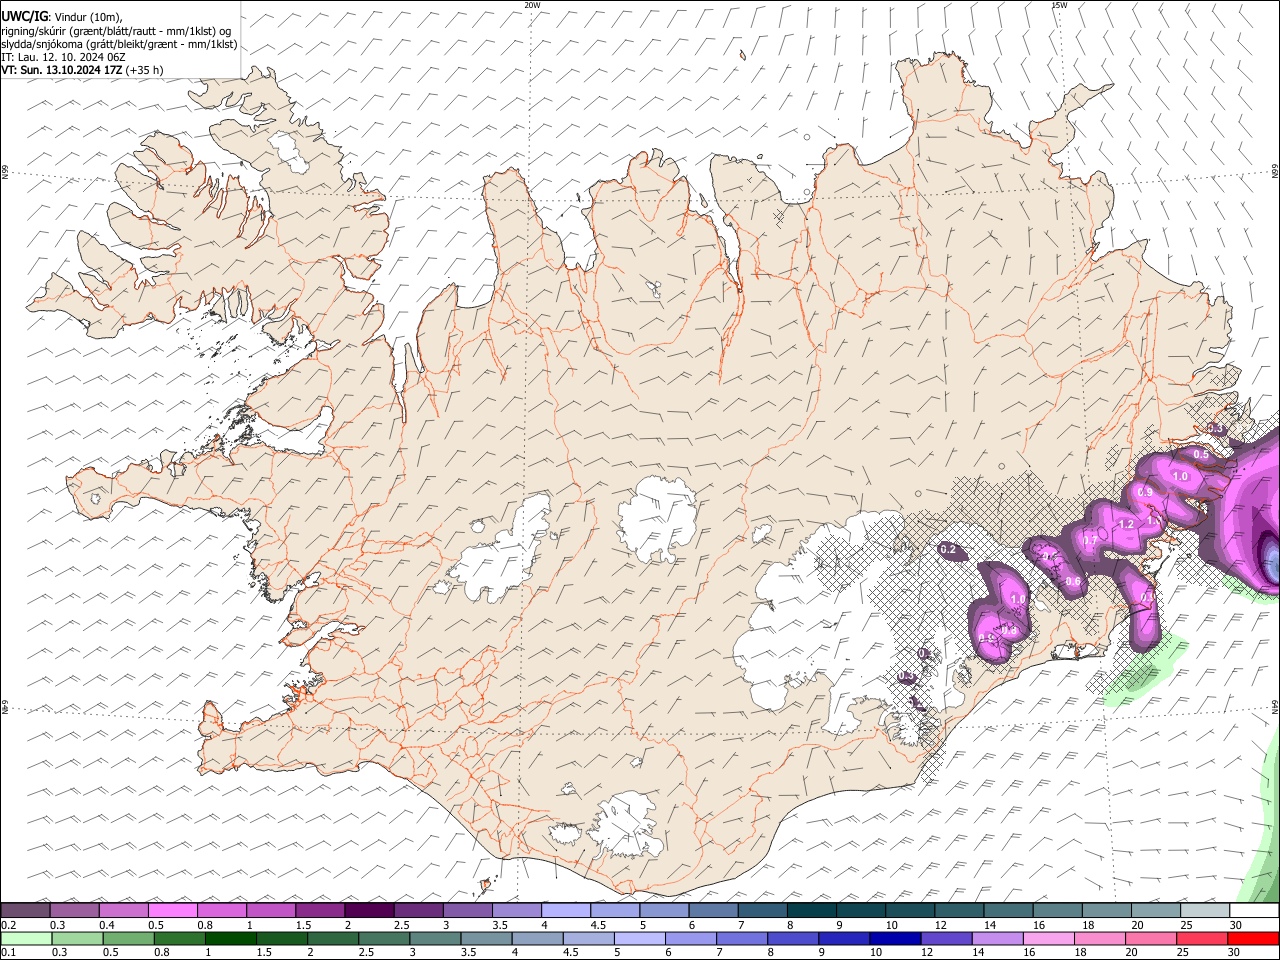Click the top-row legend swatch starting at 1.5

(x=320, y=910)
